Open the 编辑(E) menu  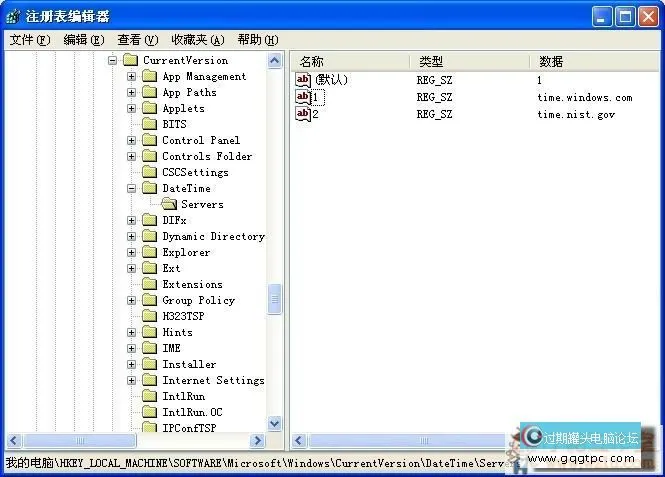[x=84, y=40]
